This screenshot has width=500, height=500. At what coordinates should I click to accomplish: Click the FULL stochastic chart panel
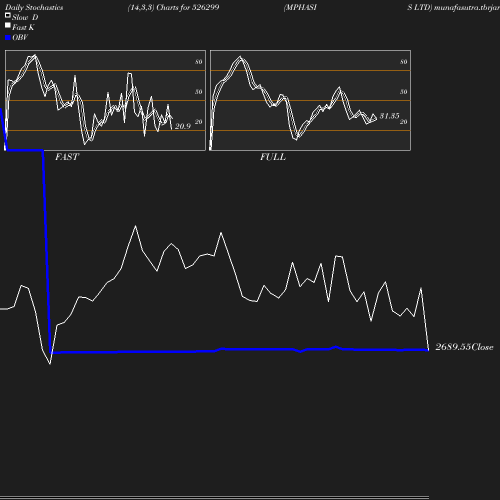pos(310,100)
